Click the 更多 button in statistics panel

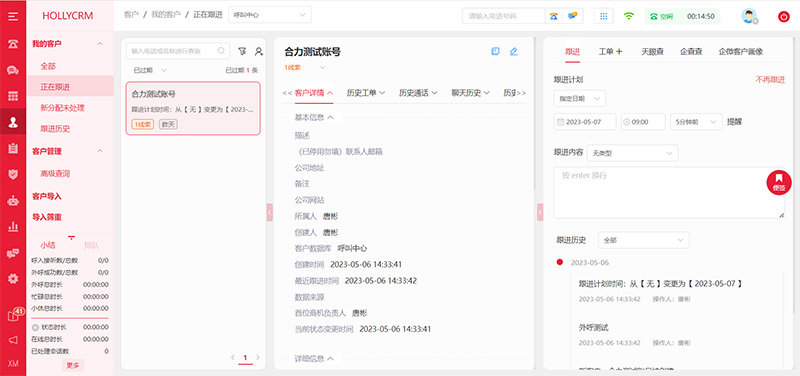[x=73, y=365]
